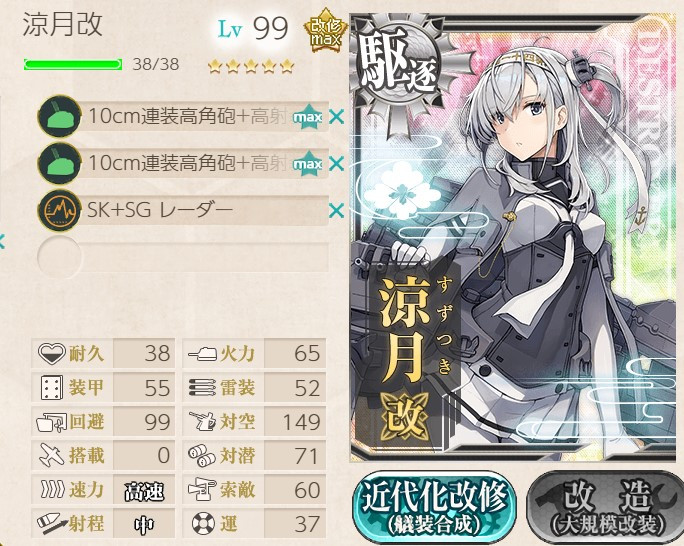Click the 雷装 torpedo icon
This screenshot has height=546, width=684.
pos(202,387)
